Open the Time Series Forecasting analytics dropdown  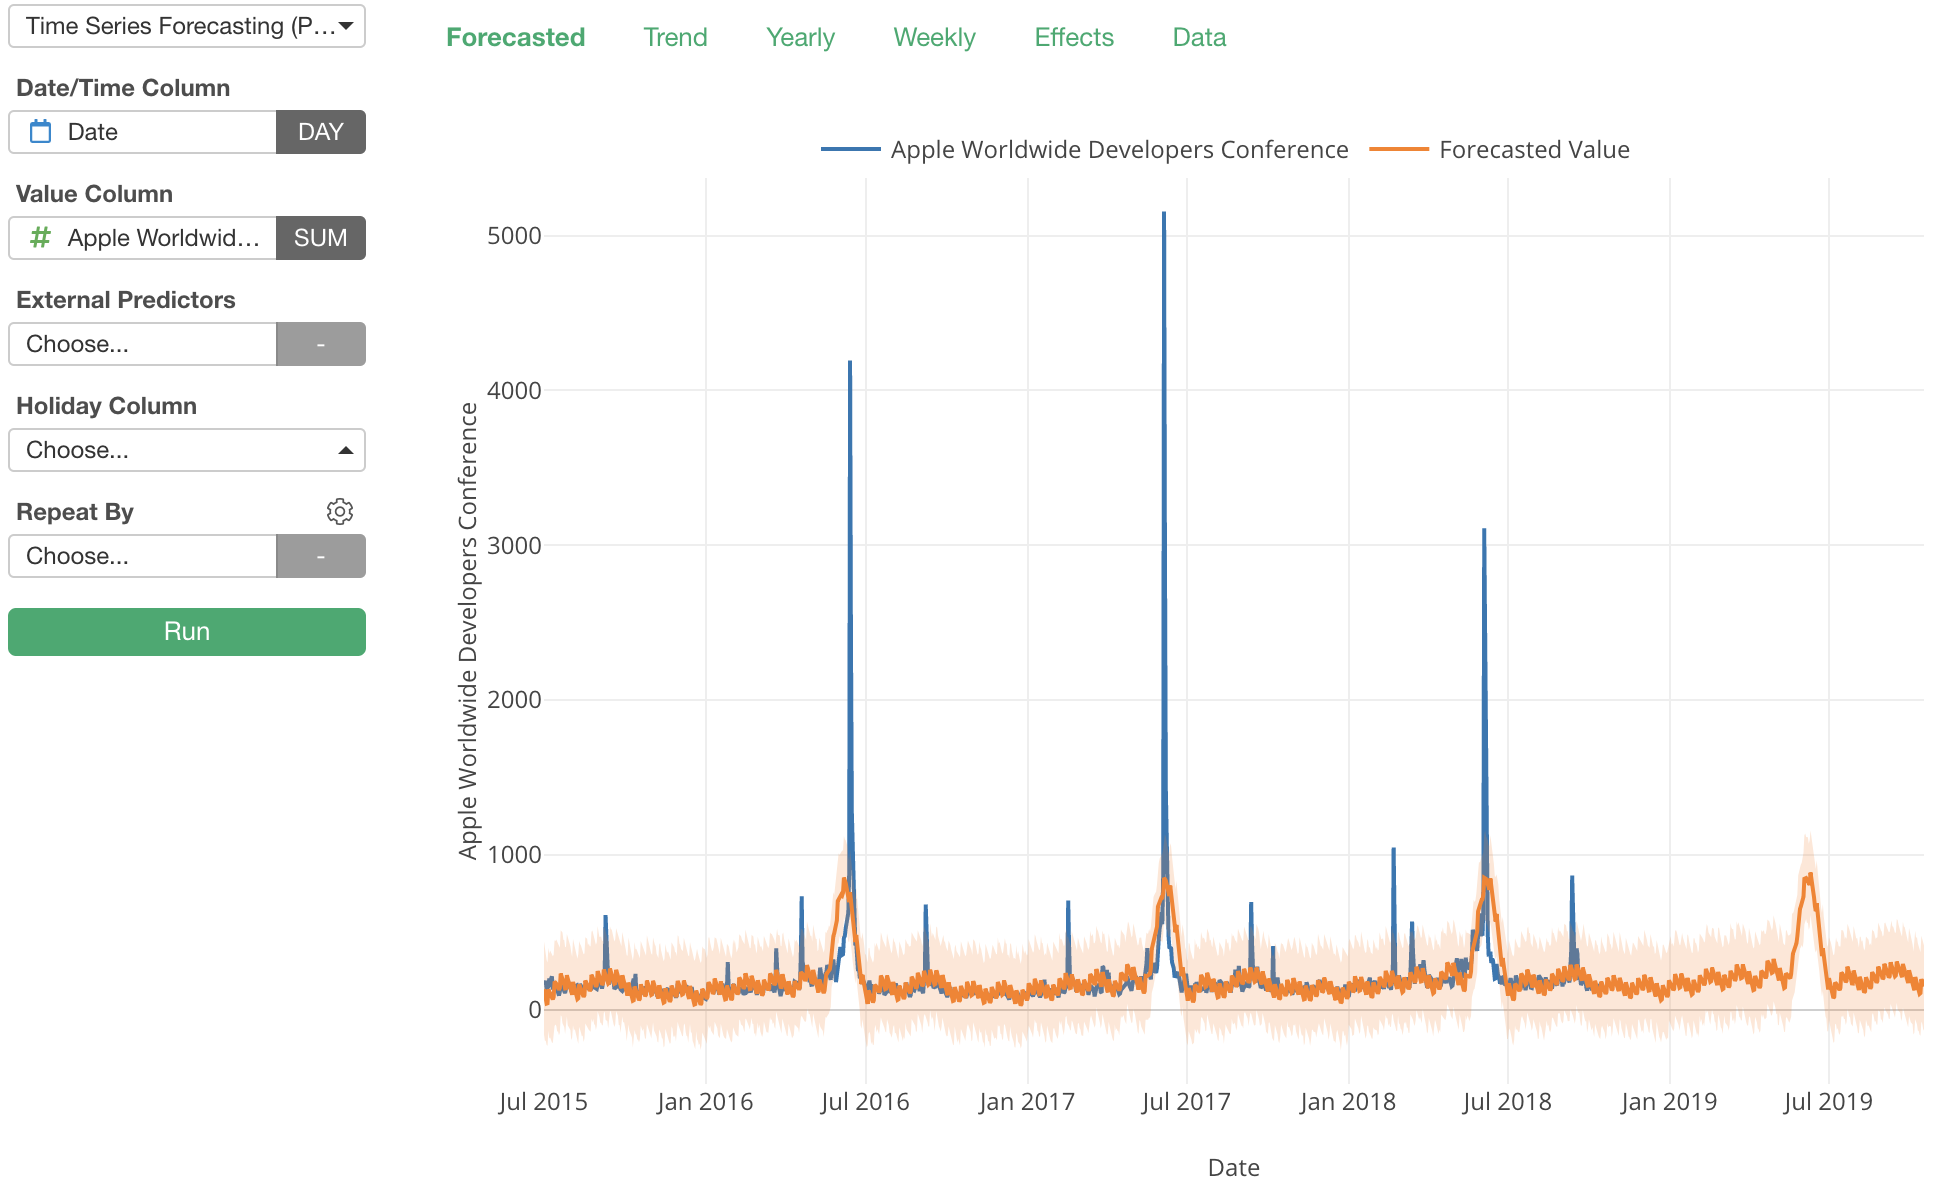187,26
